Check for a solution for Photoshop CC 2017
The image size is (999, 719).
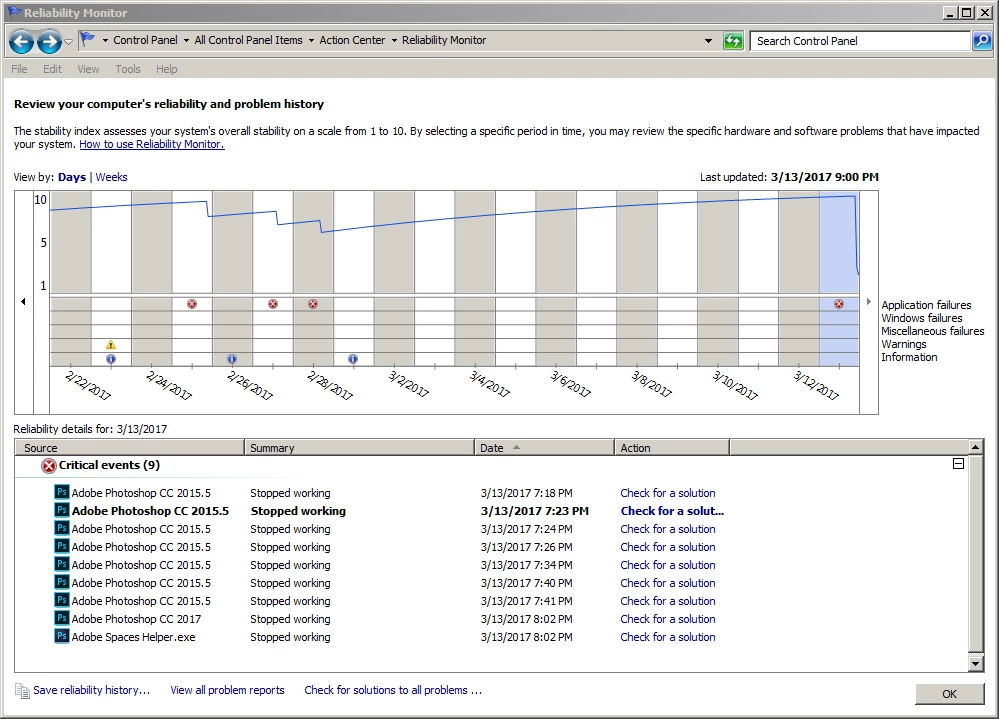pos(668,619)
